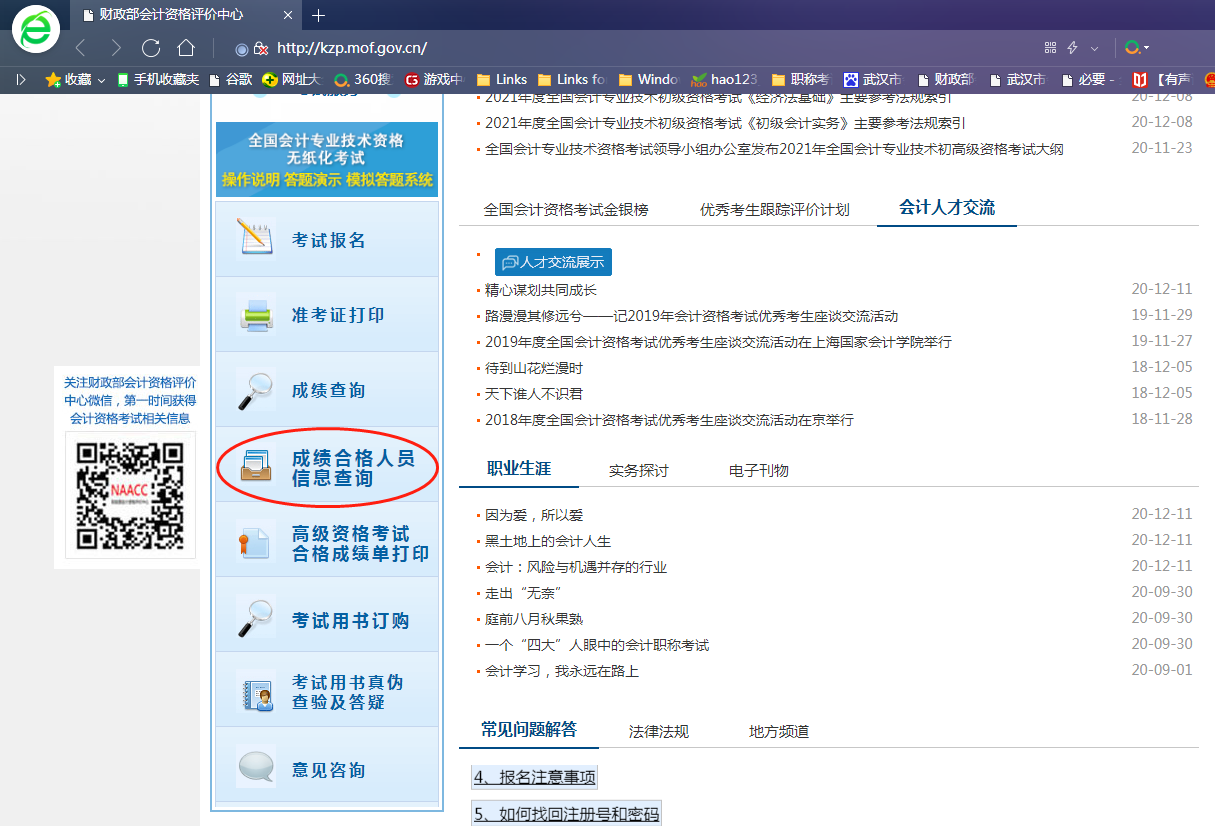1215x826 pixels.
Task: Open the 如何找回注册号和密码 FAQ item
Action: click(x=566, y=814)
